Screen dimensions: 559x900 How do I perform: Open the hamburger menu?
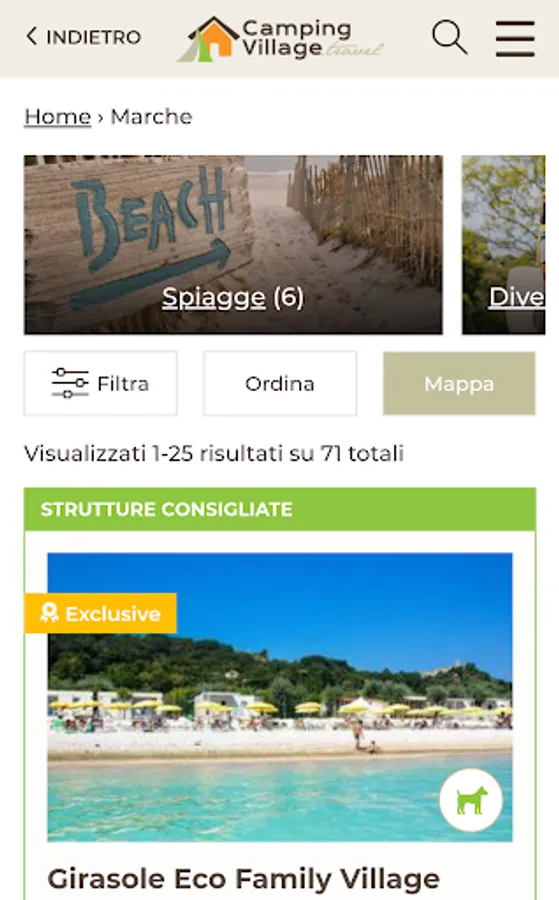[x=515, y=38]
